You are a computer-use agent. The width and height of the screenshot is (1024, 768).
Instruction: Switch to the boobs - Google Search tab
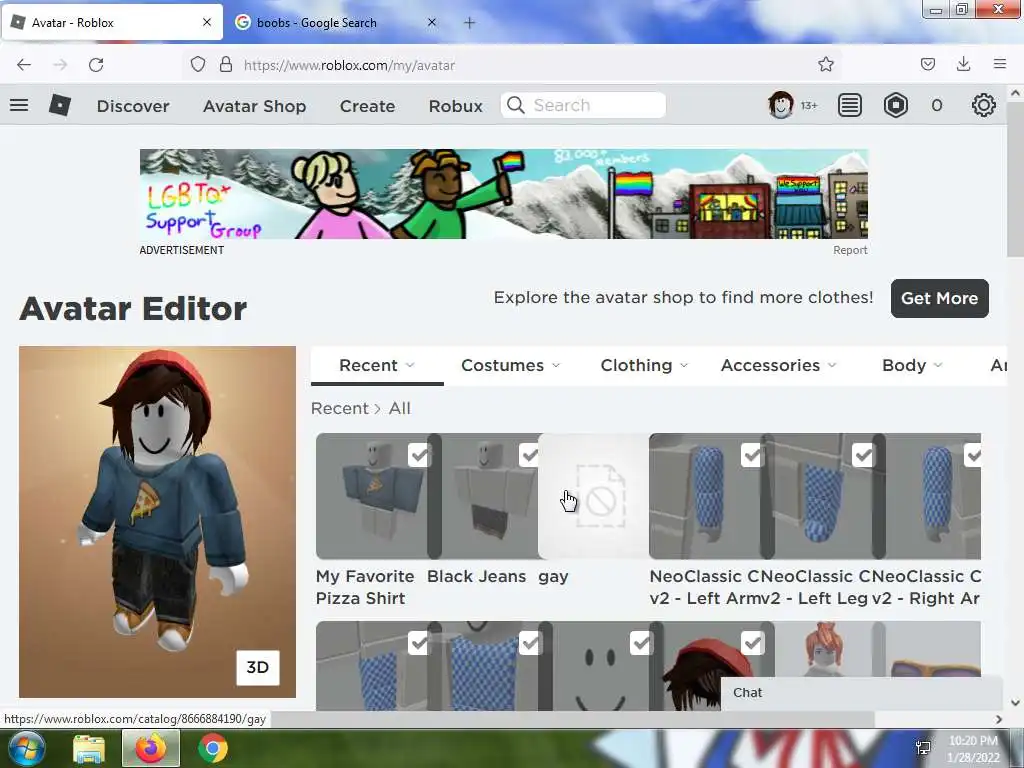click(x=336, y=22)
